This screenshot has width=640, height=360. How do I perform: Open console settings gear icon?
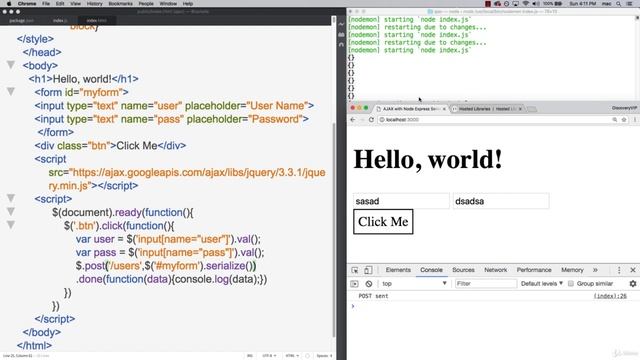(x=633, y=284)
